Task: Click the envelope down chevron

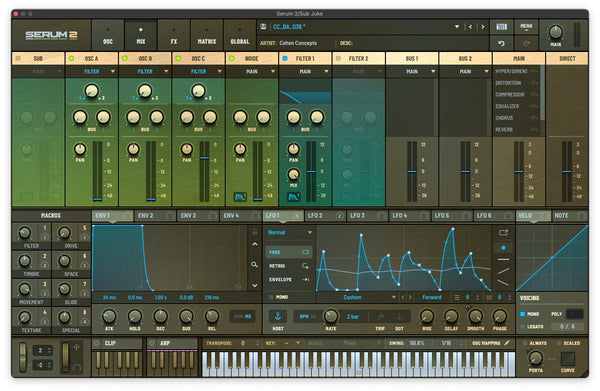Action: (254, 285)
